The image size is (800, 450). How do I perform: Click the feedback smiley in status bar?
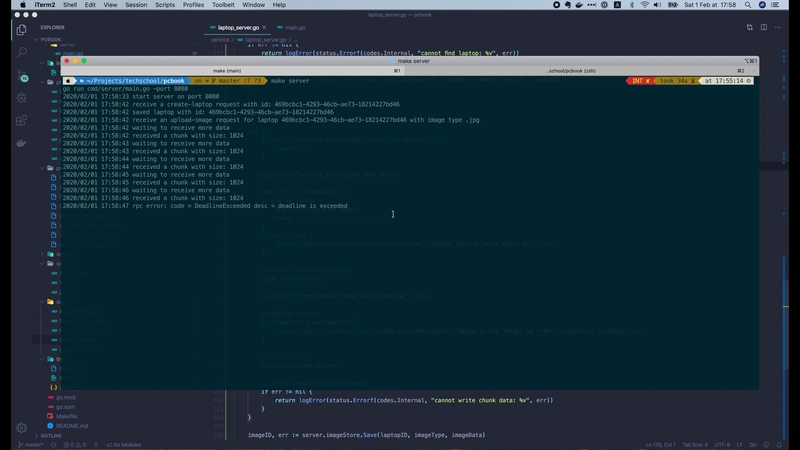point(766,445)
